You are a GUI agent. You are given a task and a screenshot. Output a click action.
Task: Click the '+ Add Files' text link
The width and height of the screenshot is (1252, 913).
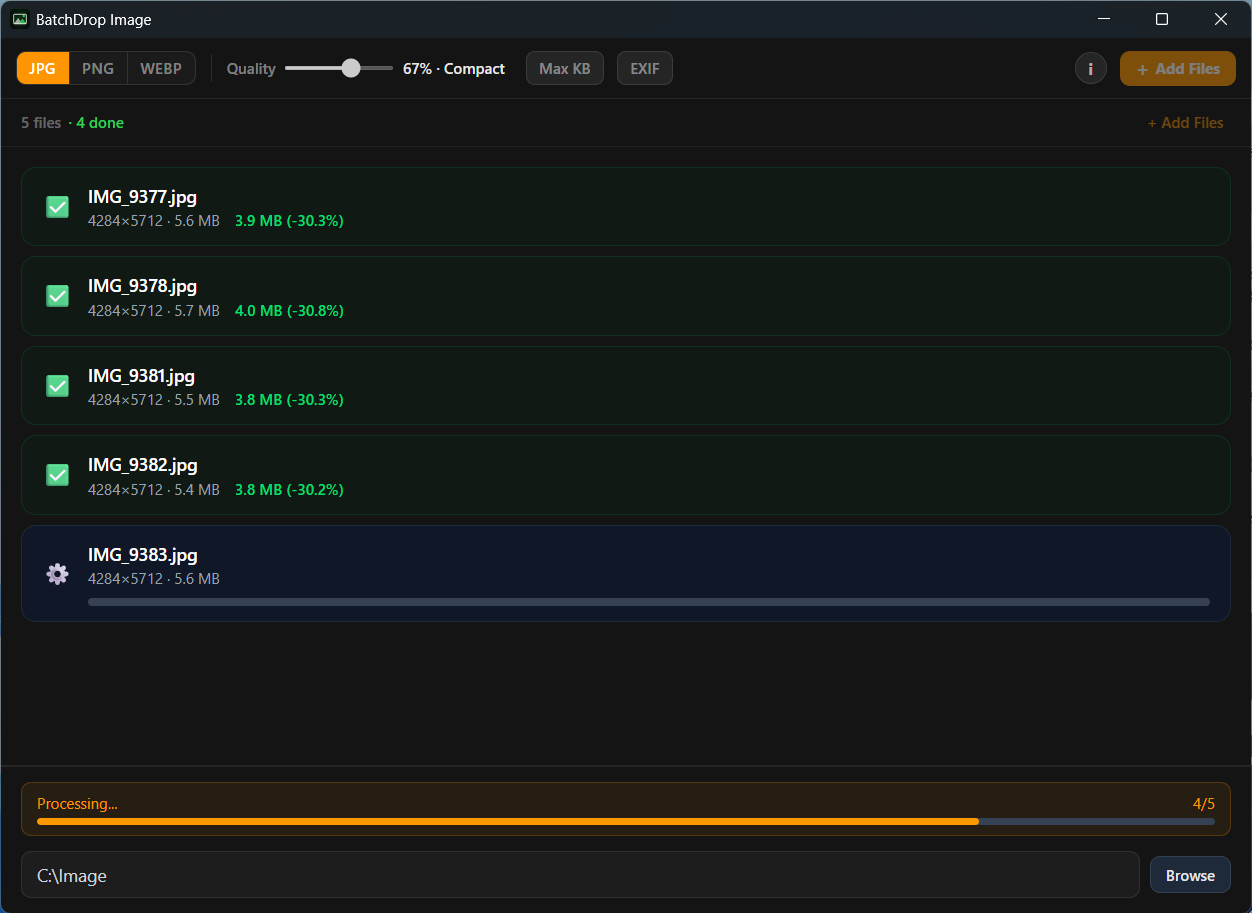(x=1185, y=123)
